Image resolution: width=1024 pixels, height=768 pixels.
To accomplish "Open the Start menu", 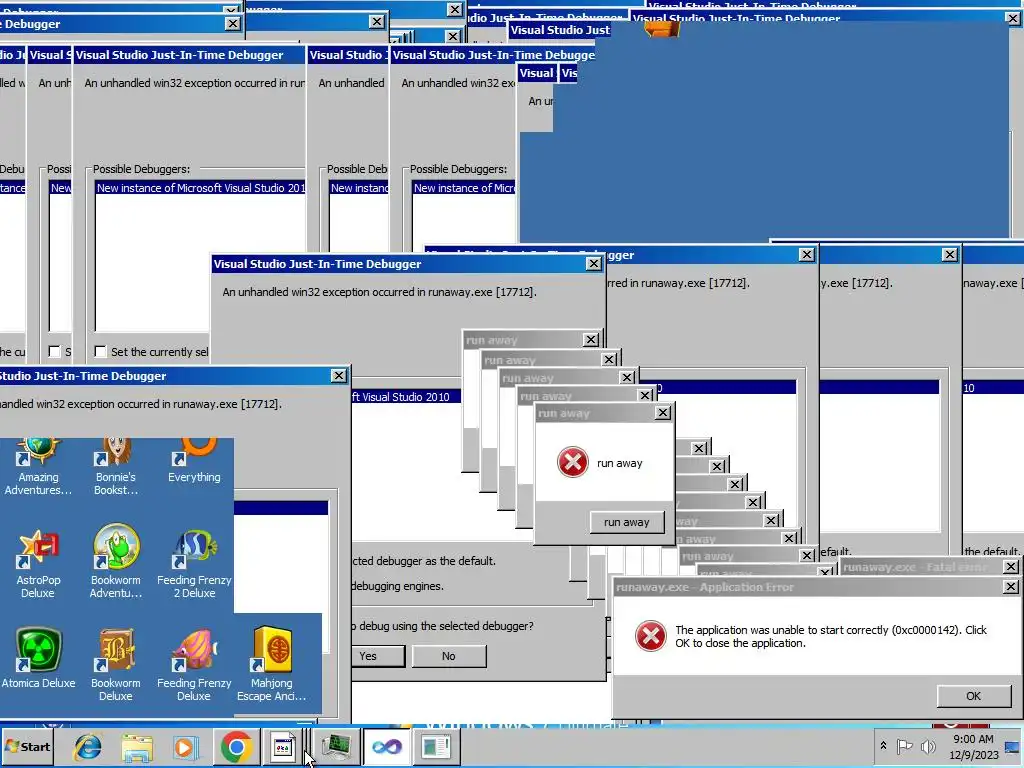I will 27,746.
